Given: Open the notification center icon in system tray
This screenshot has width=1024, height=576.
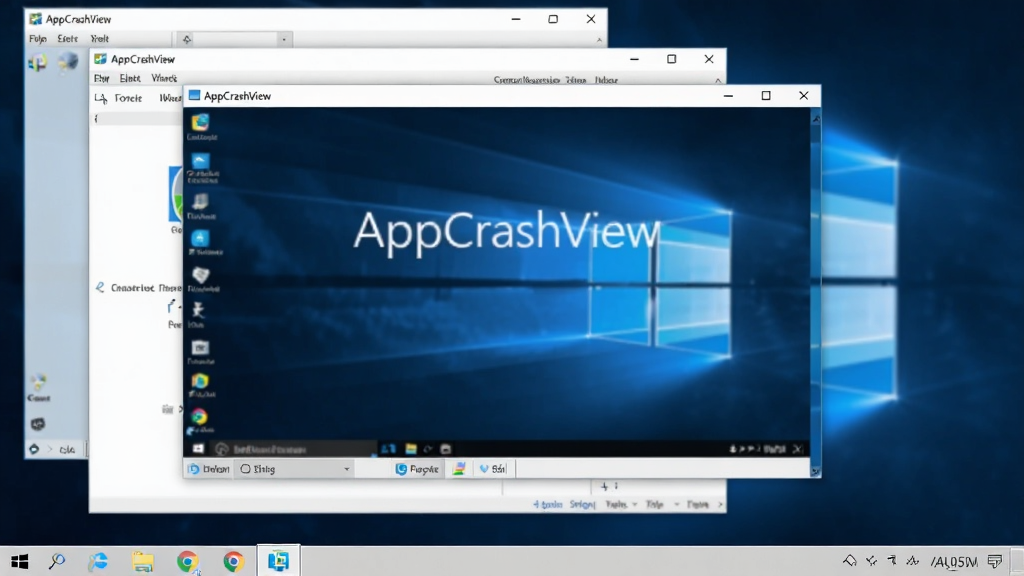Looking at the screenshot, I should pos(995,561).
